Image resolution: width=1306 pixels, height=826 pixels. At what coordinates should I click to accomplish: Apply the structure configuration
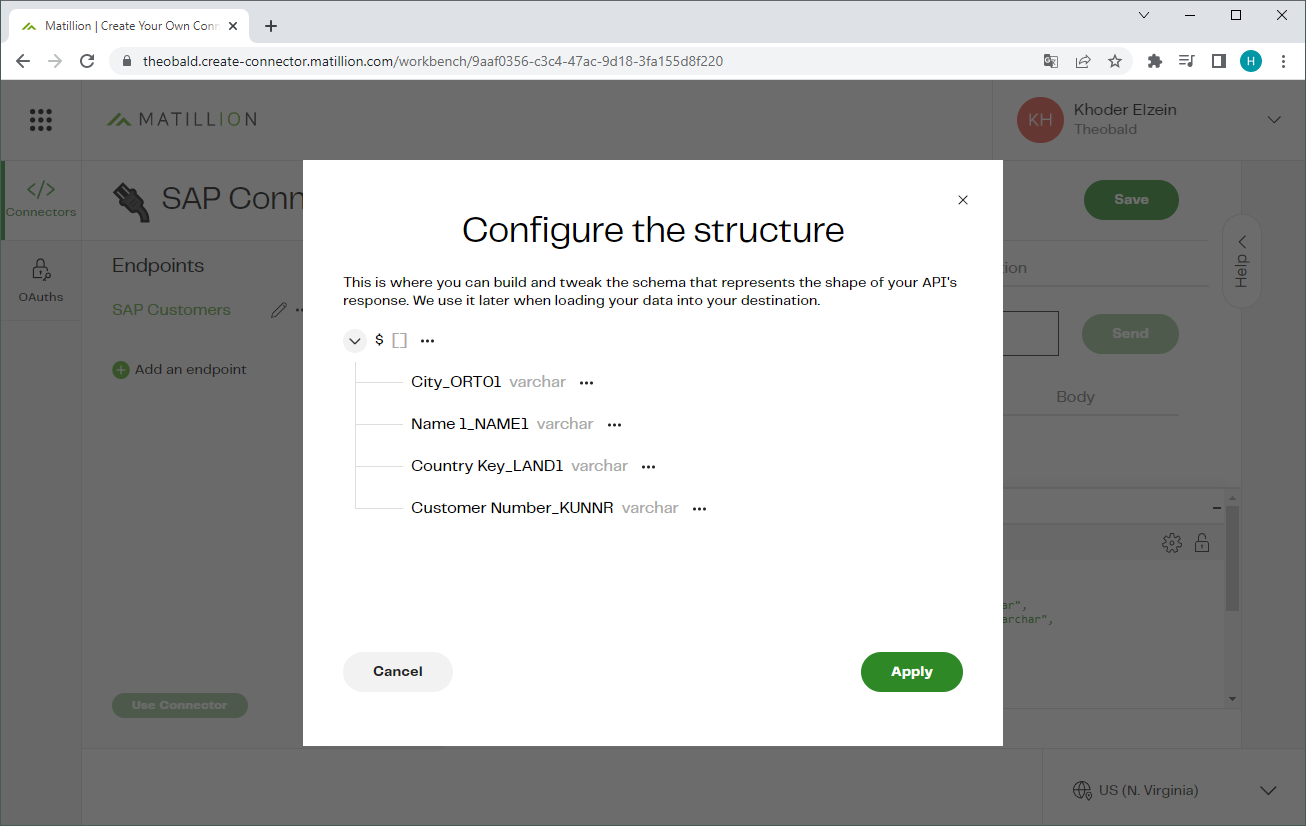(x=912, y=672)
